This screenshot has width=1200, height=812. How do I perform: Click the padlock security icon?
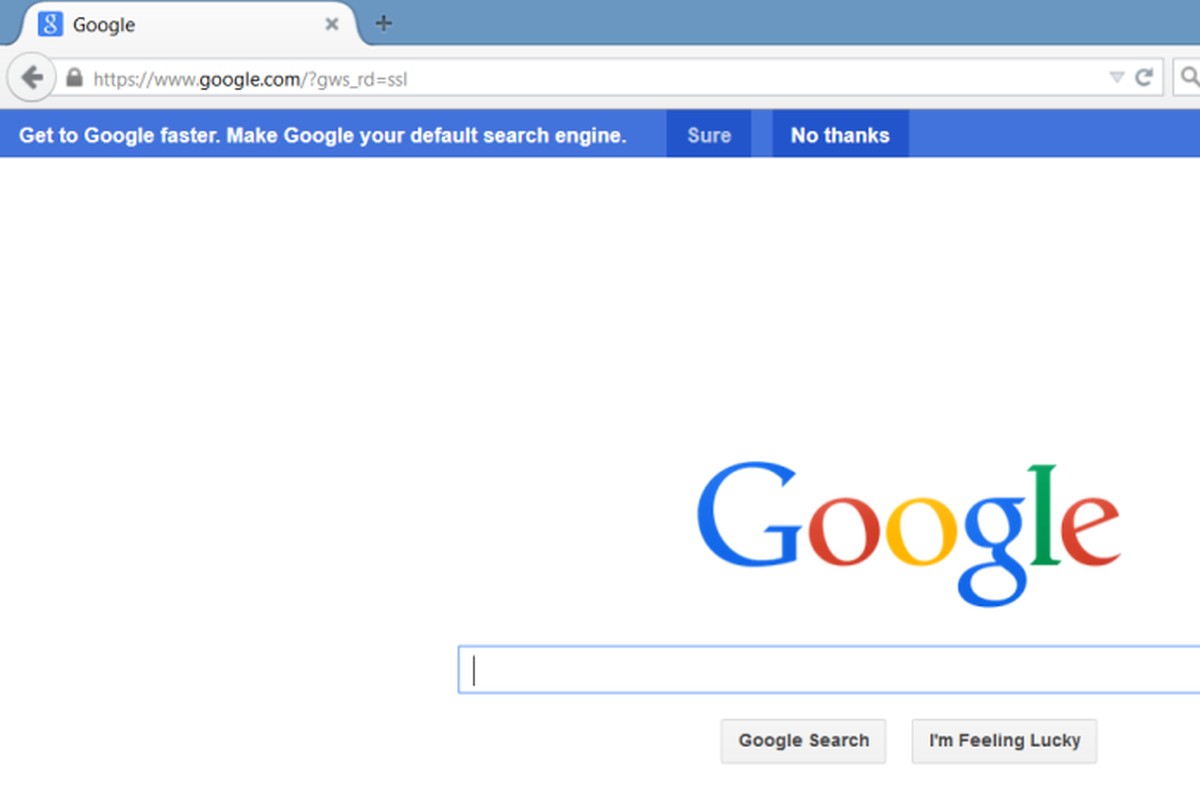[x=73, y=77]
